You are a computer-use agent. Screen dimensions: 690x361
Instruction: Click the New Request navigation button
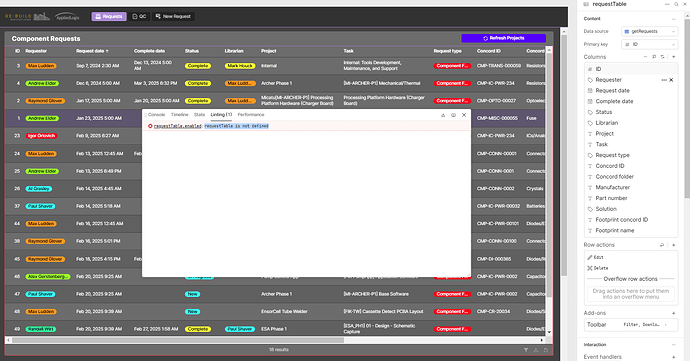173,16
